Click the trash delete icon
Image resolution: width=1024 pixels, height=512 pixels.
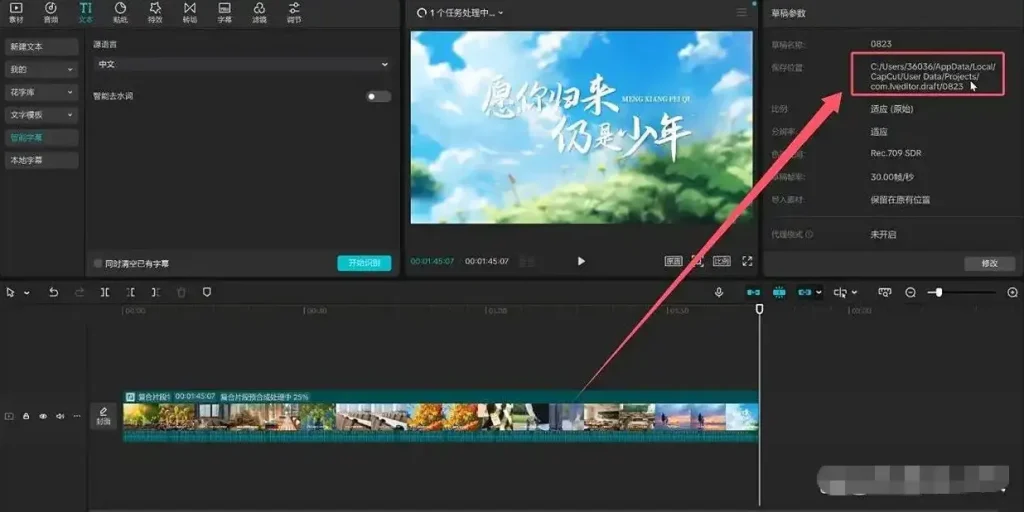182,293
